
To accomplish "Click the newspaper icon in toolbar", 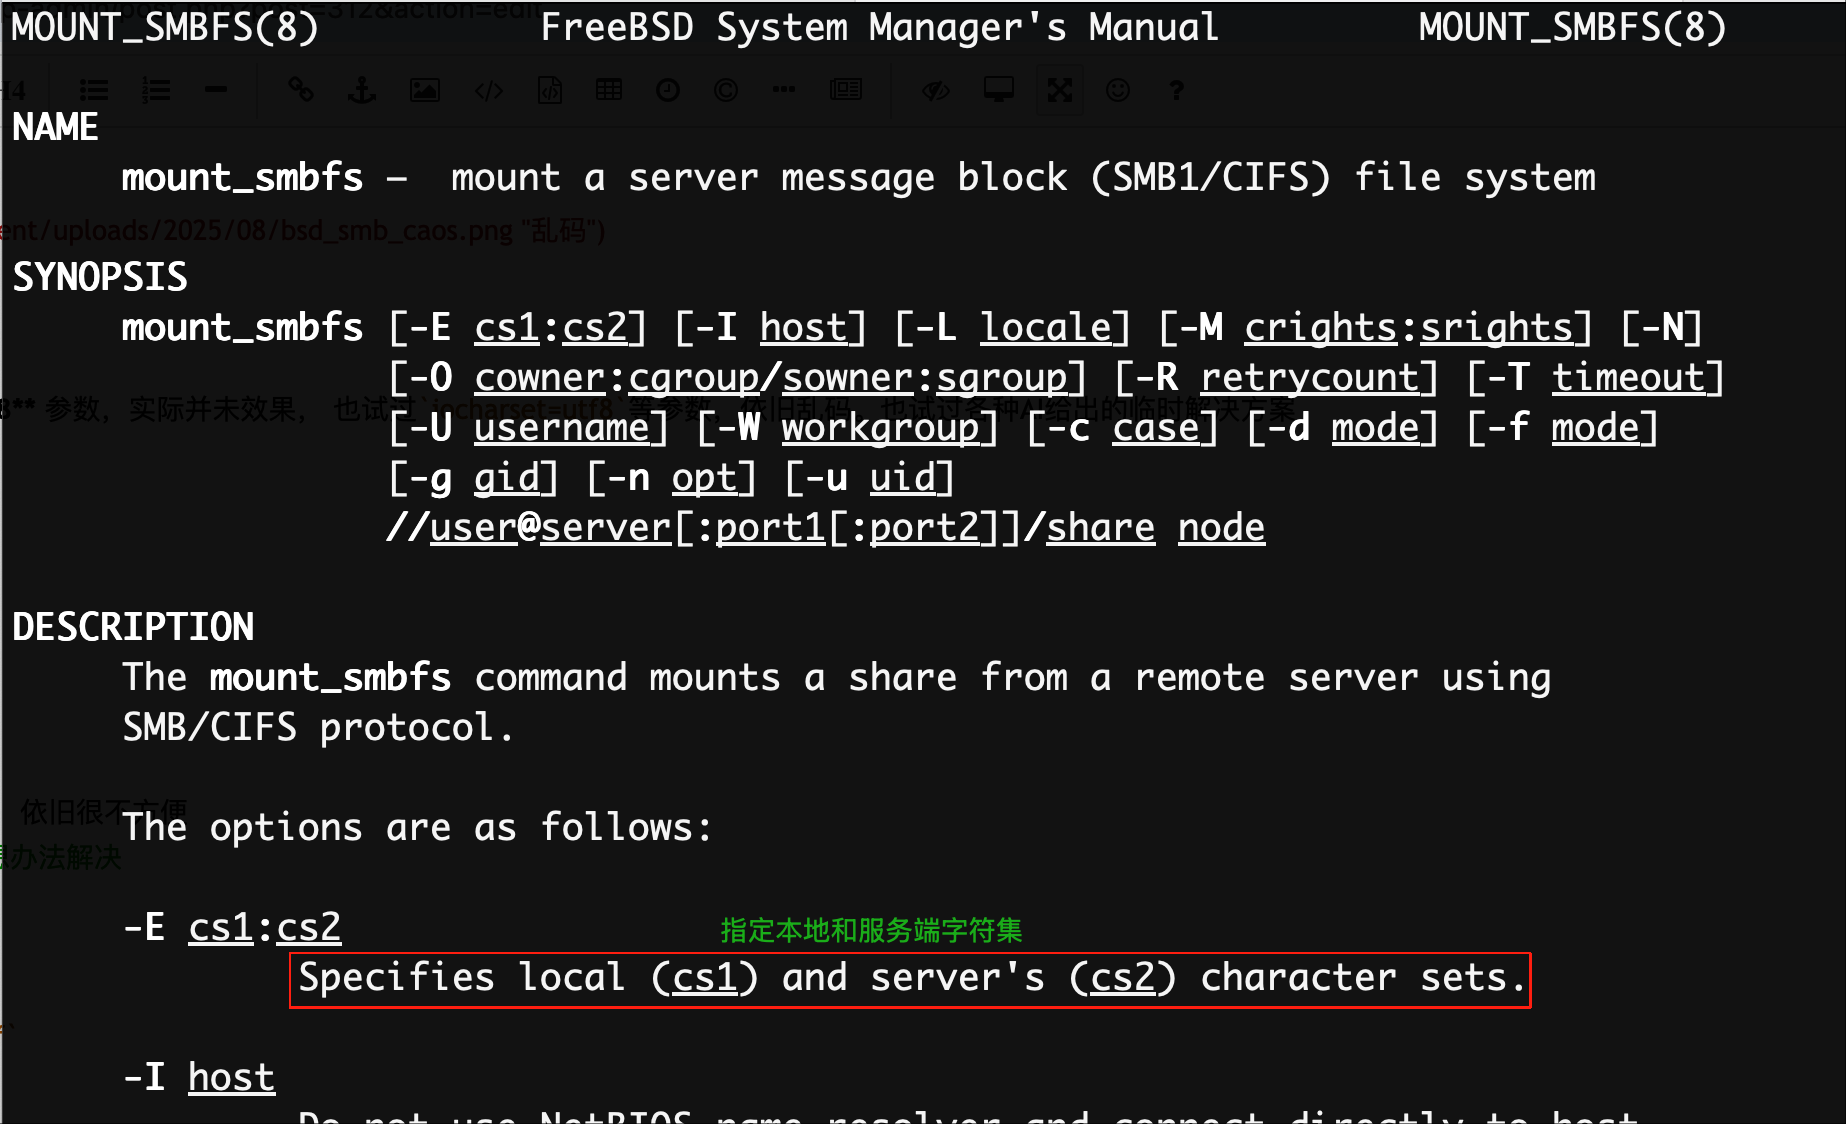I will [846, 91].
